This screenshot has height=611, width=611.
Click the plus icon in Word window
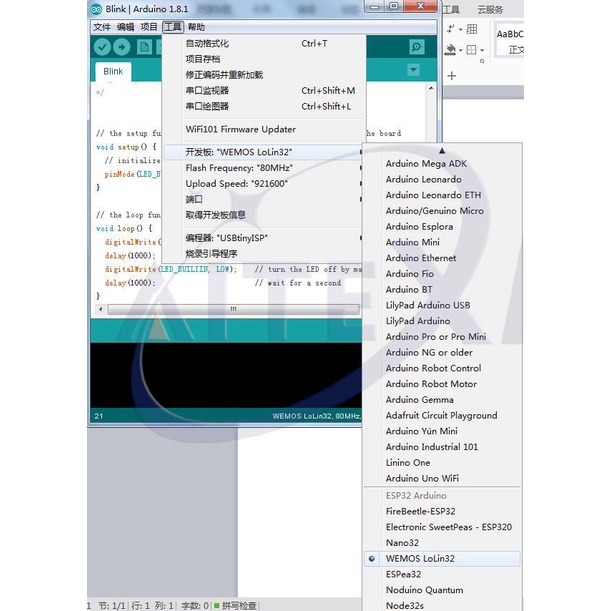point(452,76)
